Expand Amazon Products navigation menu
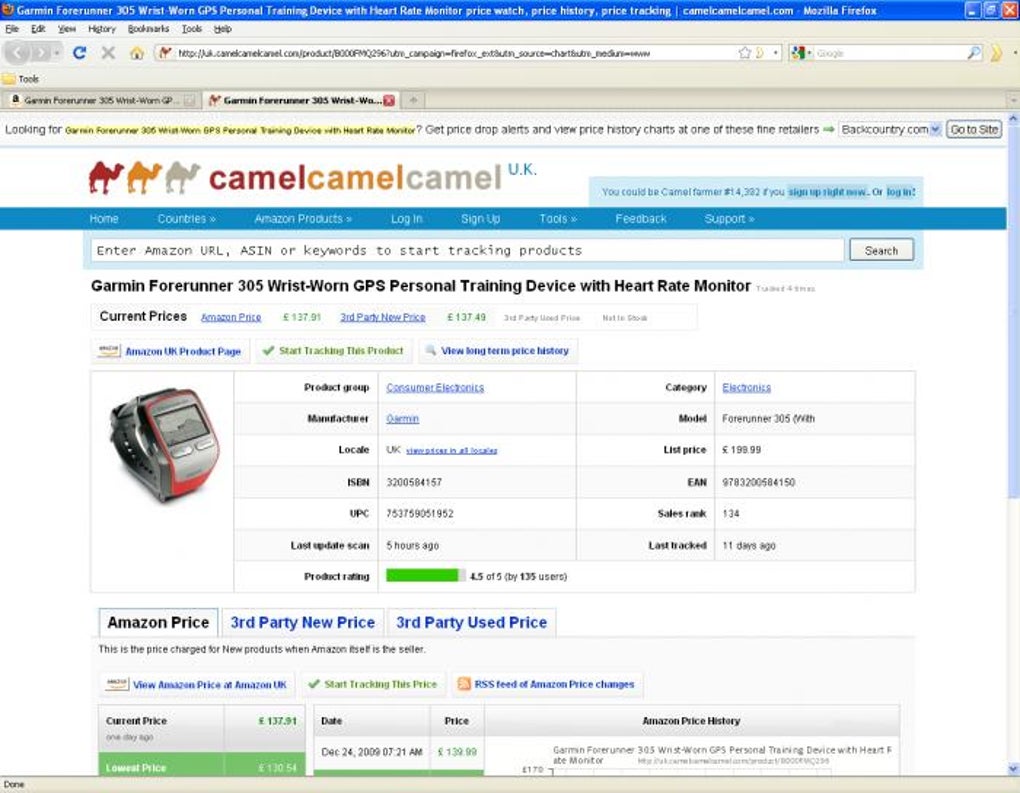 [x=303, y=219]
